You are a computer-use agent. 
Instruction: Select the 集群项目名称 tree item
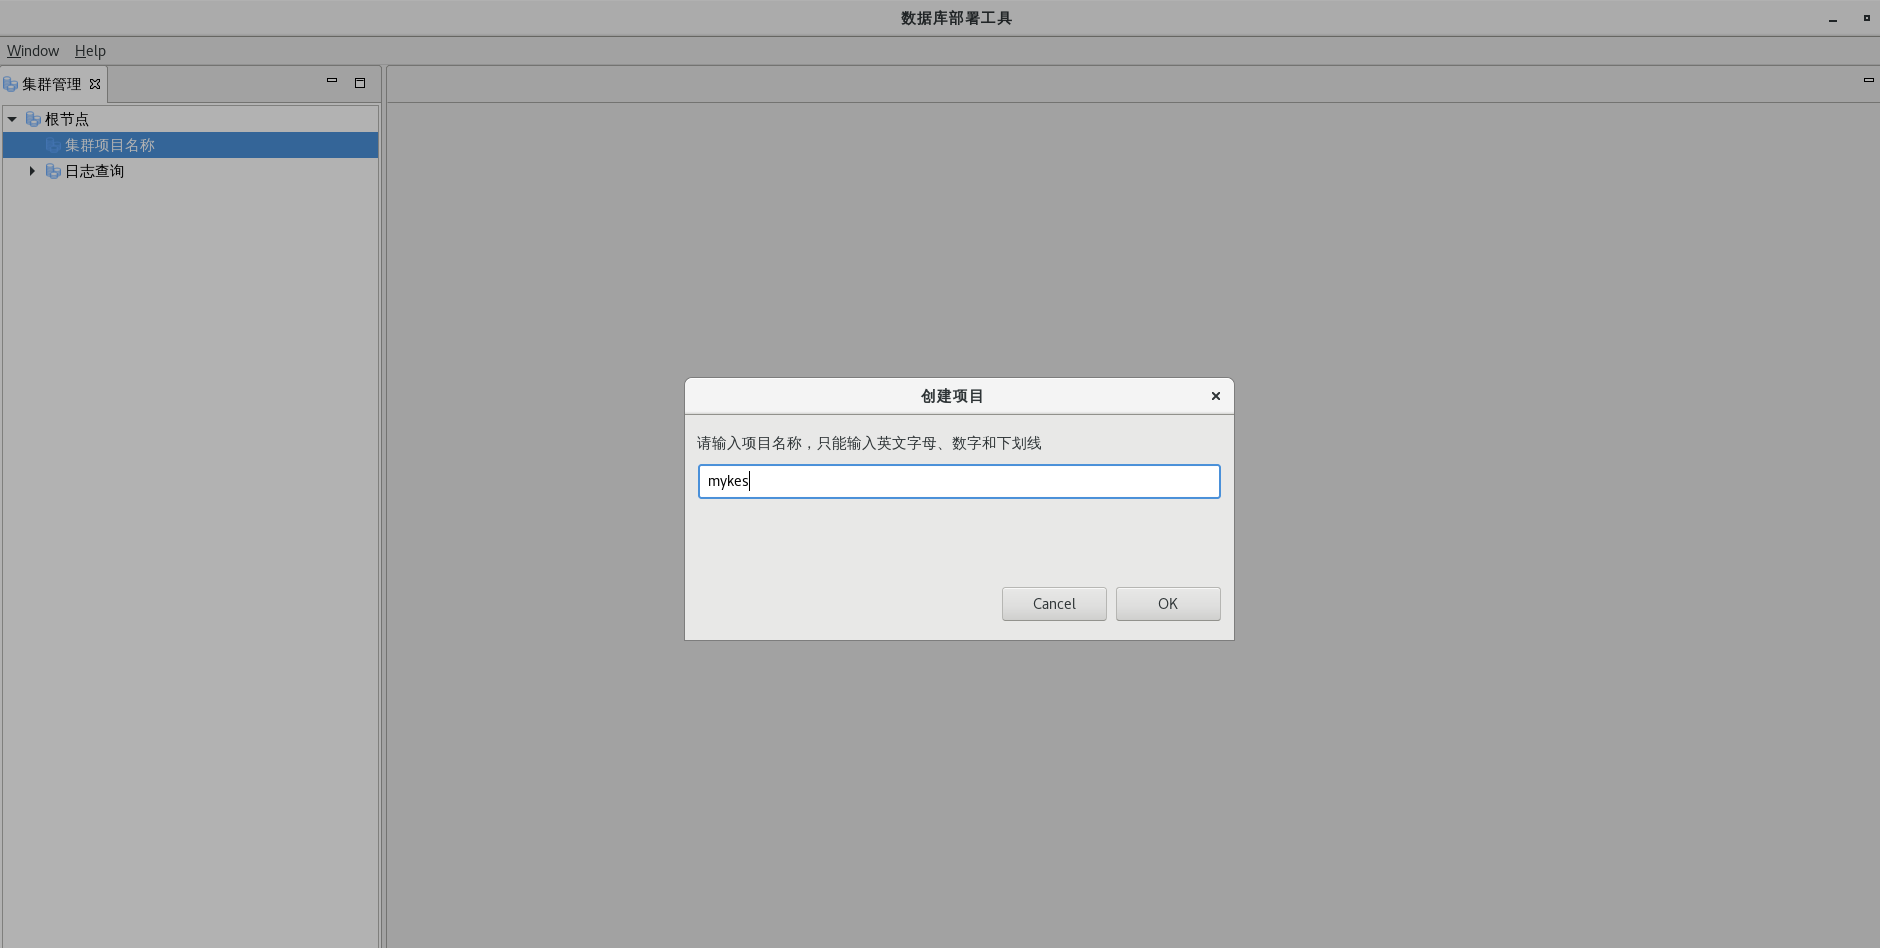tap(110, 145)
